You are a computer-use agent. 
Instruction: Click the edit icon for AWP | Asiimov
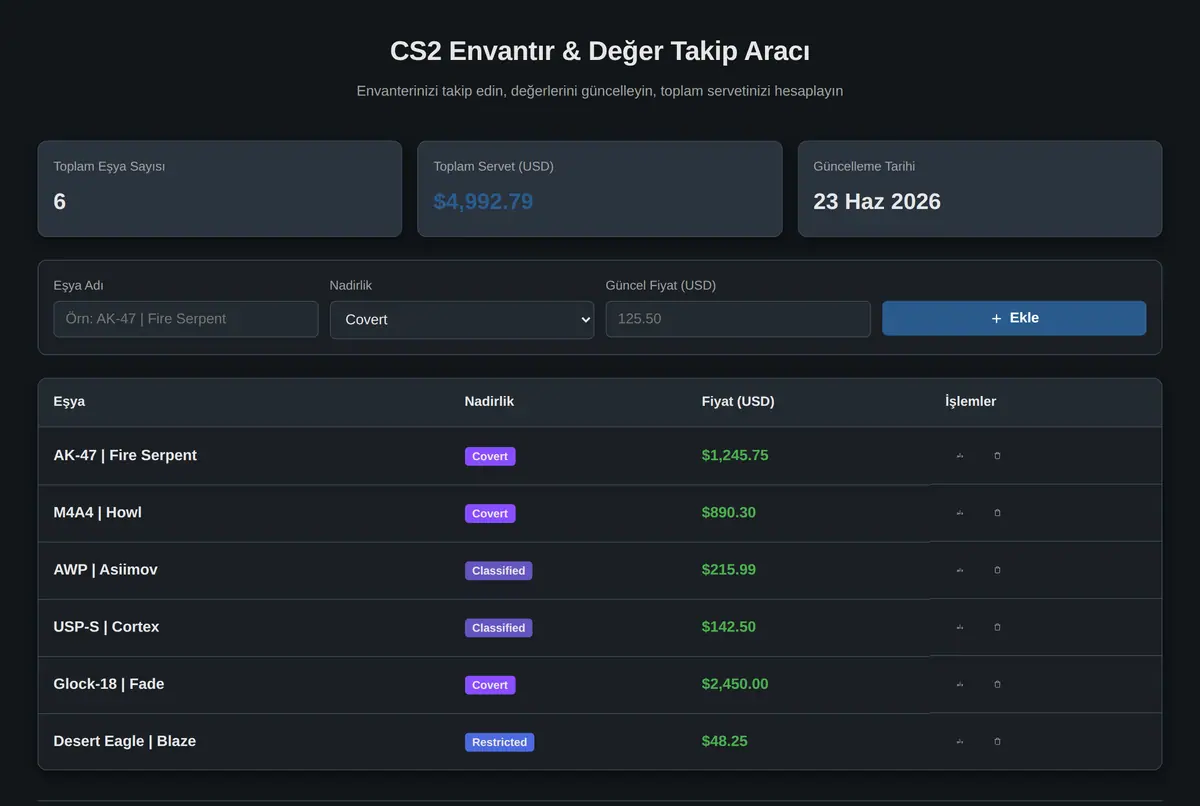960,570
